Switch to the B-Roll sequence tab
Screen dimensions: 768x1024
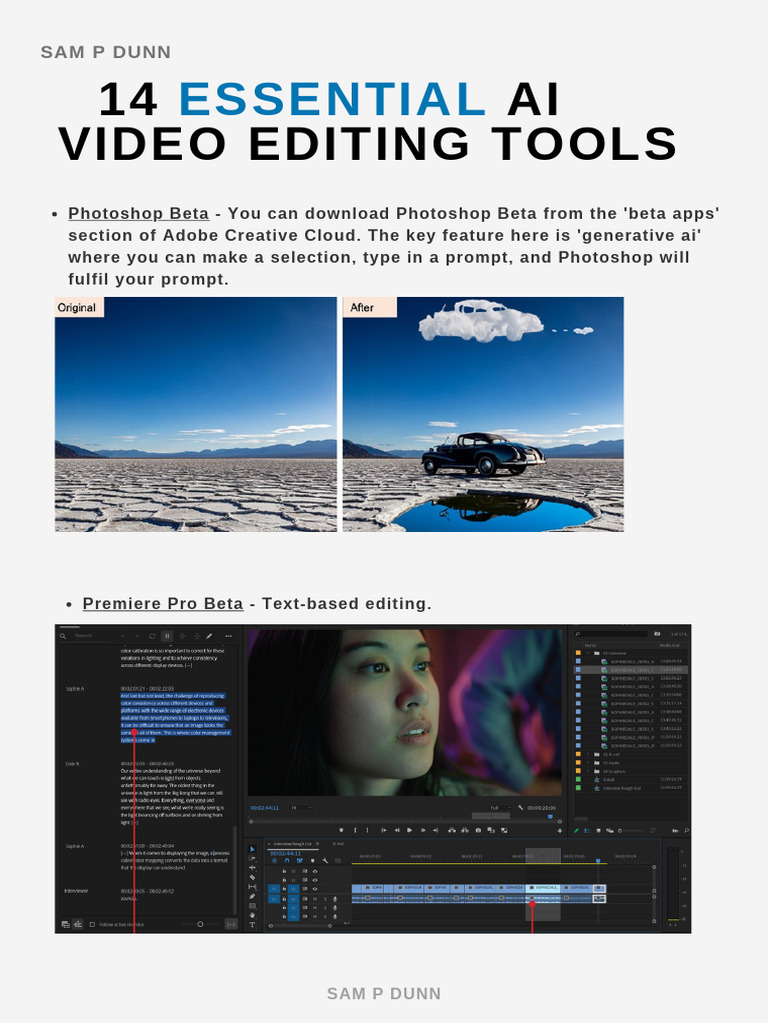(x=338, y=844)
